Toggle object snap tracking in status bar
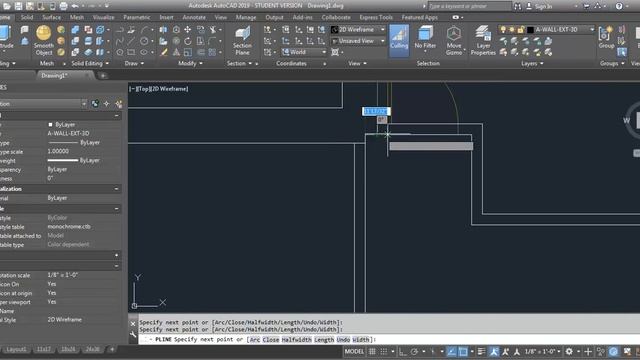The width and height of the screenshot is (640, 360). (451, 351)
